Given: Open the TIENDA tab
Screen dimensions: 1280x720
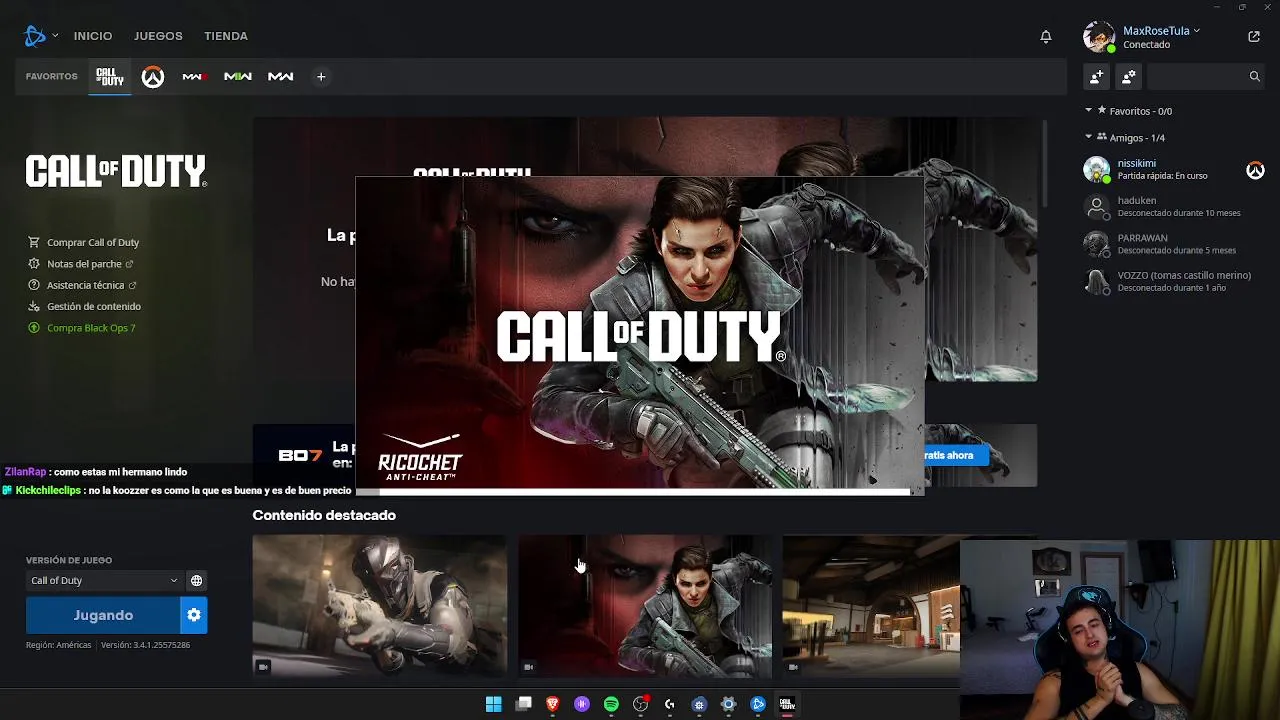Looking at the screenshot, I should click(226, 36).
